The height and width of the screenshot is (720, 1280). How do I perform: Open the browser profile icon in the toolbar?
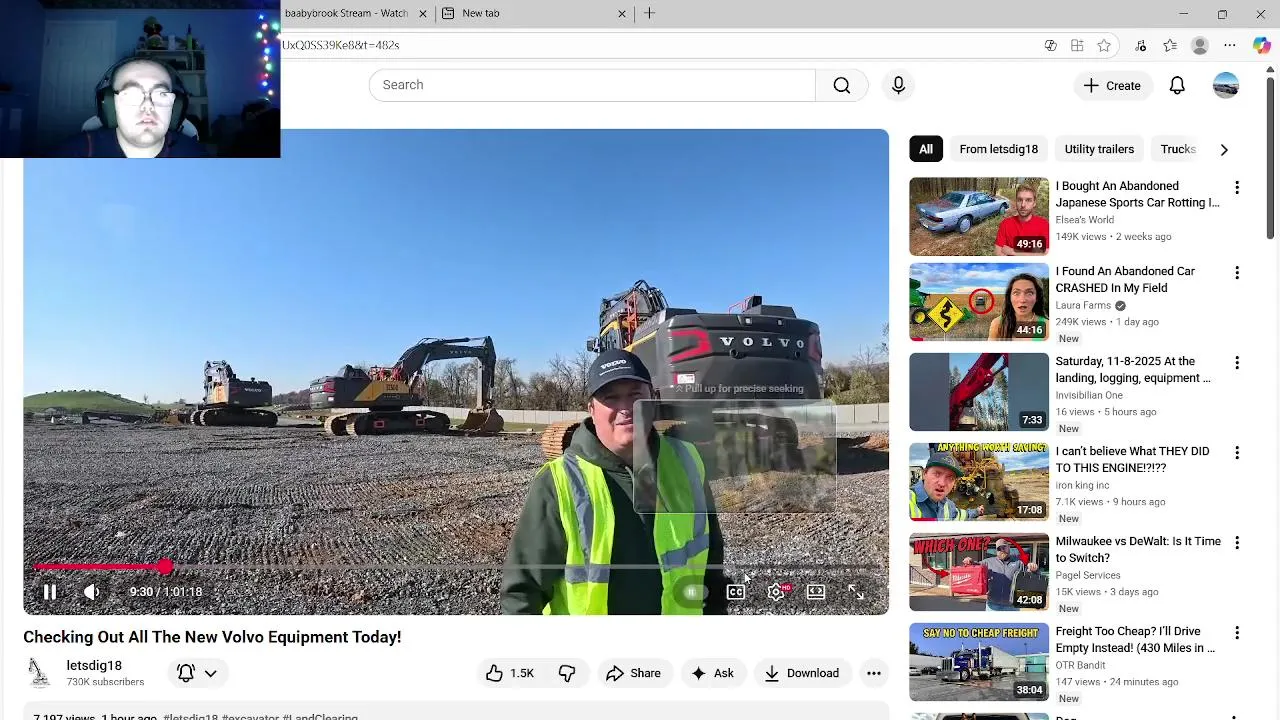pos(1200,45)
